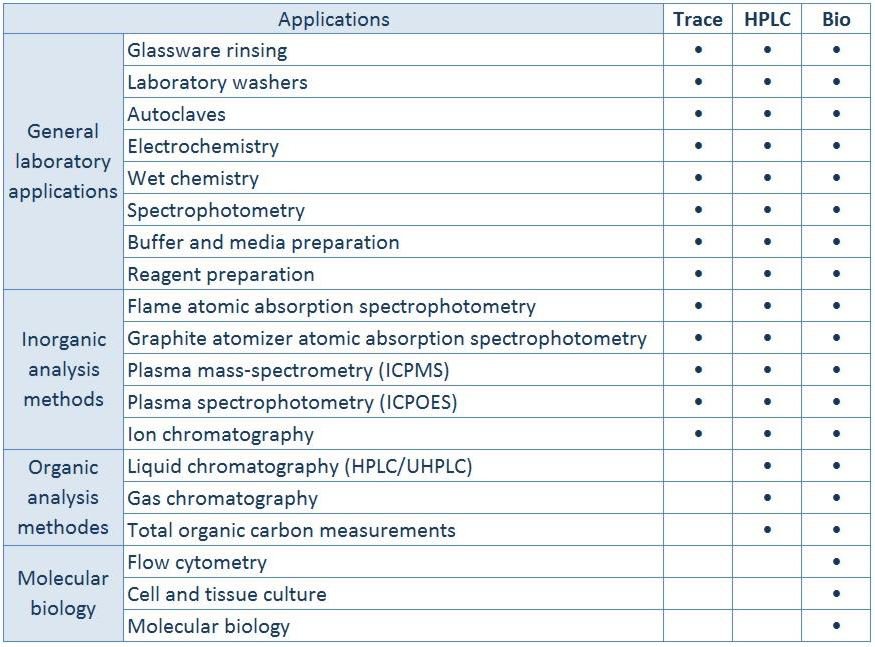This screenshot has width=875, height=647.
Task: Click the Autoclaves row label
Action: pyautogui.click(x=177, y=114)
